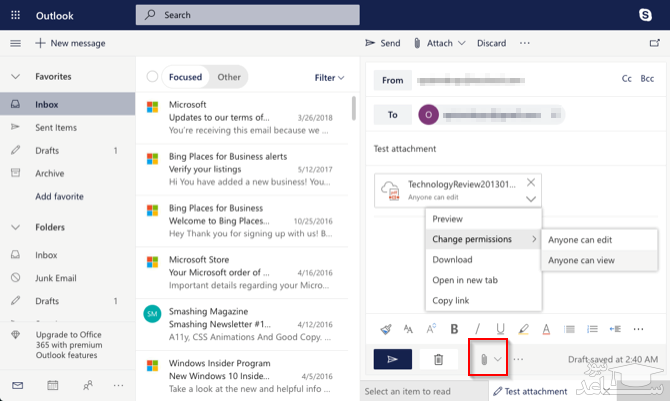Image resolution: width=670 pixels, height=401 pixels.
Task: Open the Filter dropdown
Action: tap(328, 77)
